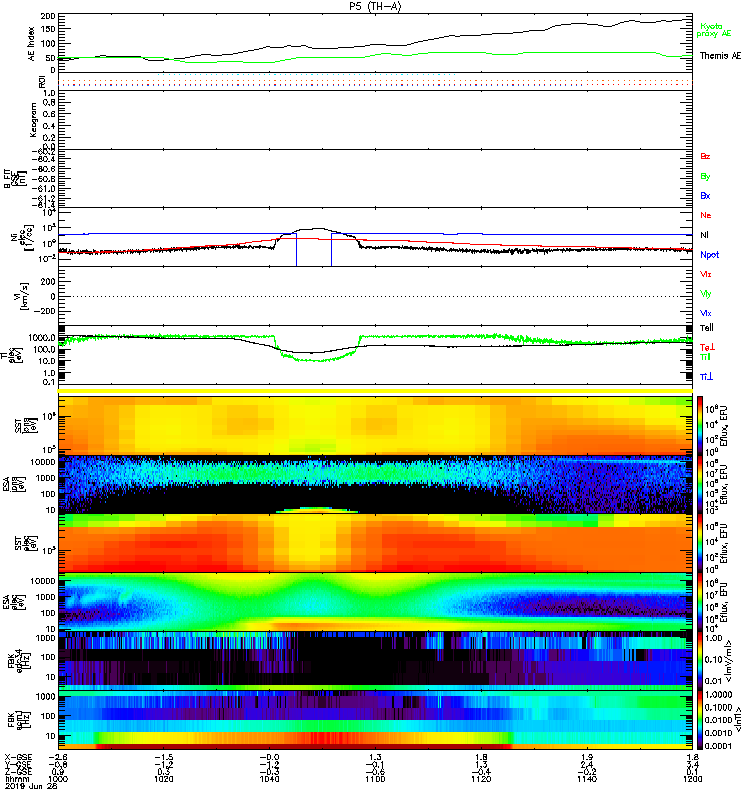
Task: Click the SST ion Eflux color bar
Action: click(x=700, y=425)
